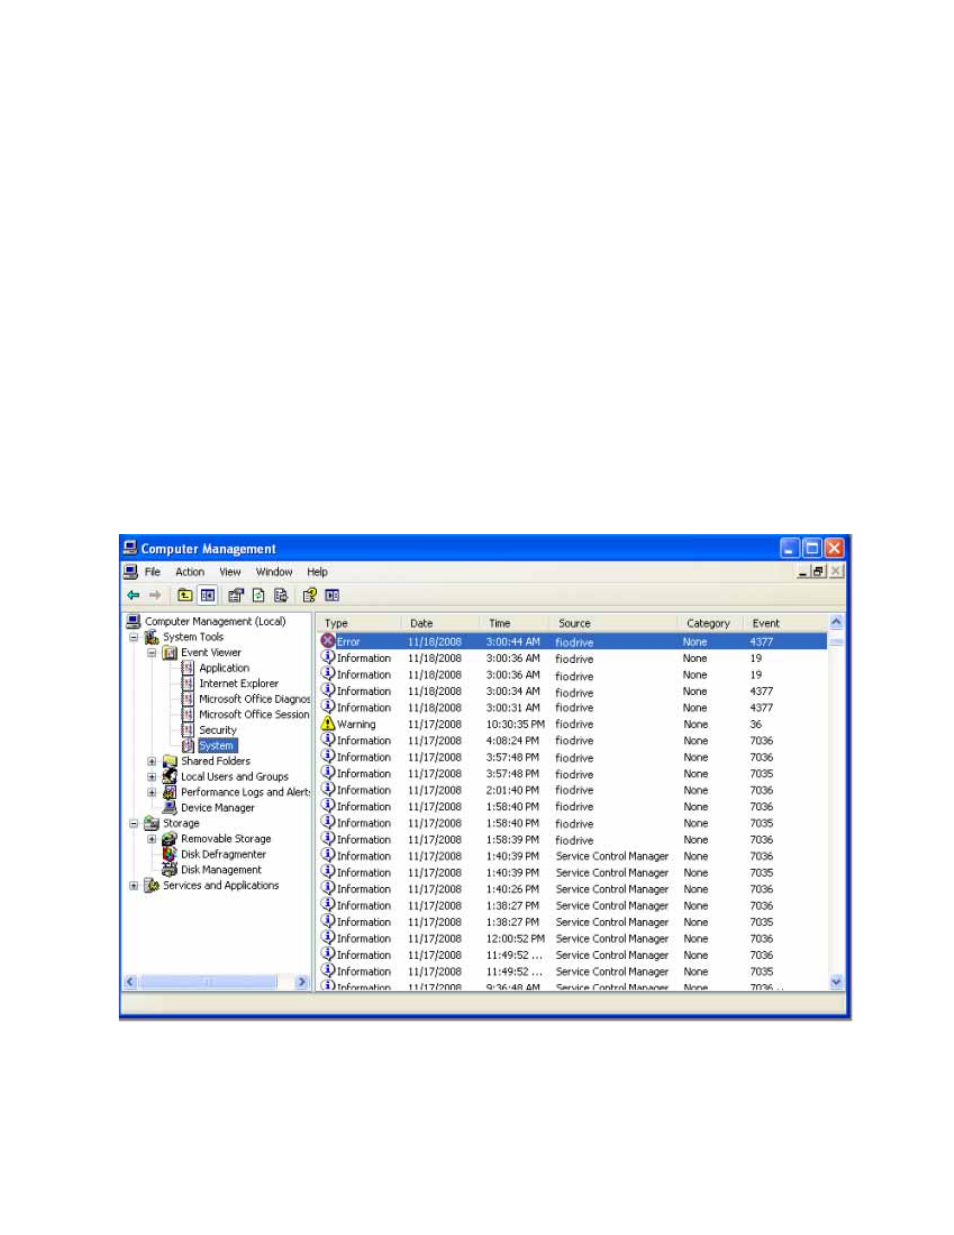954x1235 pixels.
Task: Open the Window menu
Action: coord(274,572)
